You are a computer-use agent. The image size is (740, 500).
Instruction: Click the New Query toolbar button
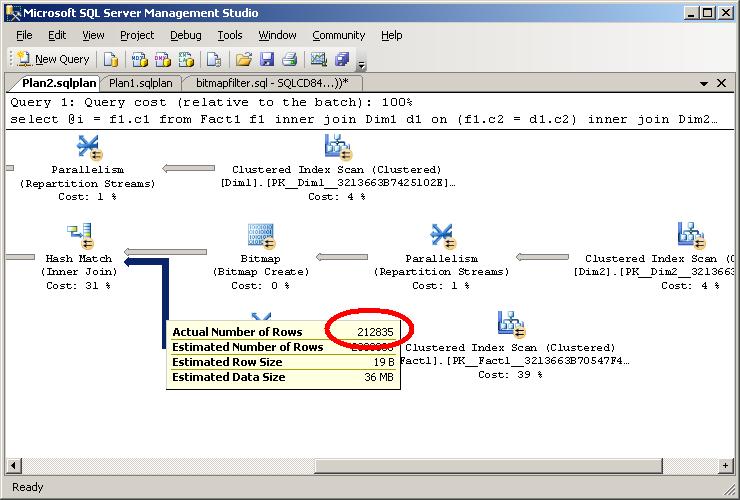point(53,59)
